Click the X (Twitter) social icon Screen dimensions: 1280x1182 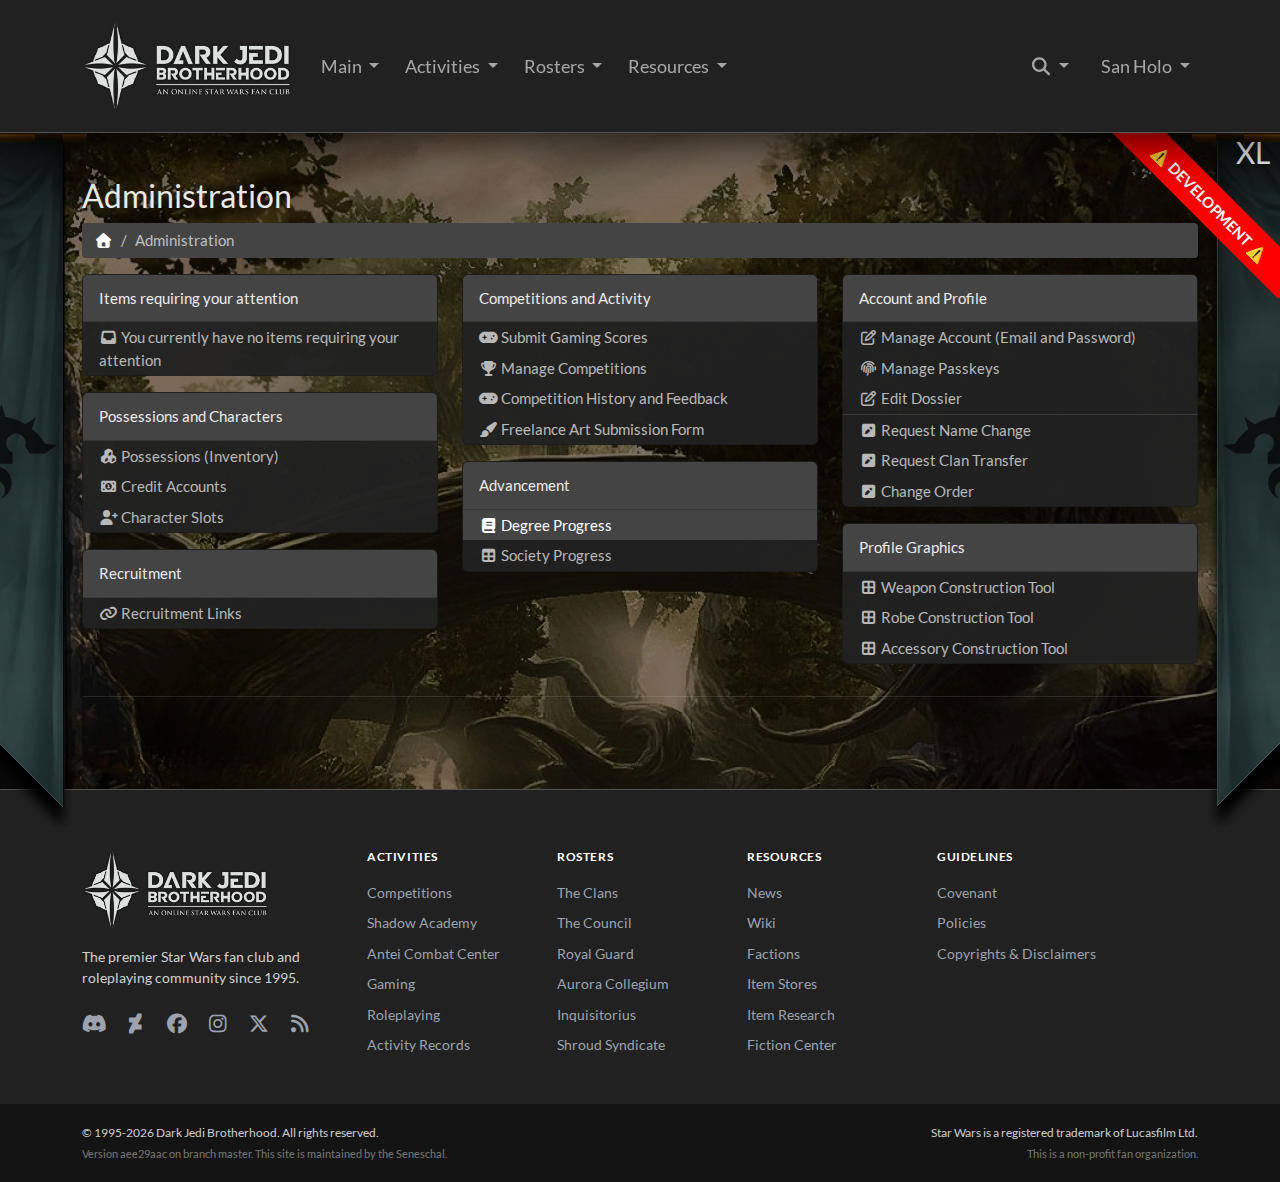259,1023
